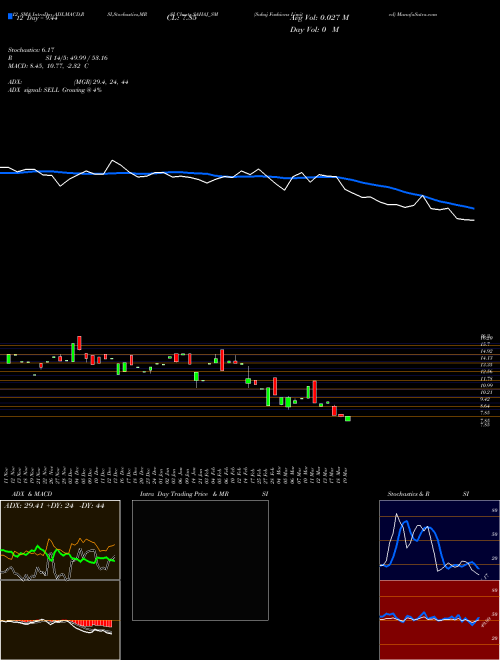Click the '14.92' price axis label
The image size is (500, 660).
click(x=486, y=351)
